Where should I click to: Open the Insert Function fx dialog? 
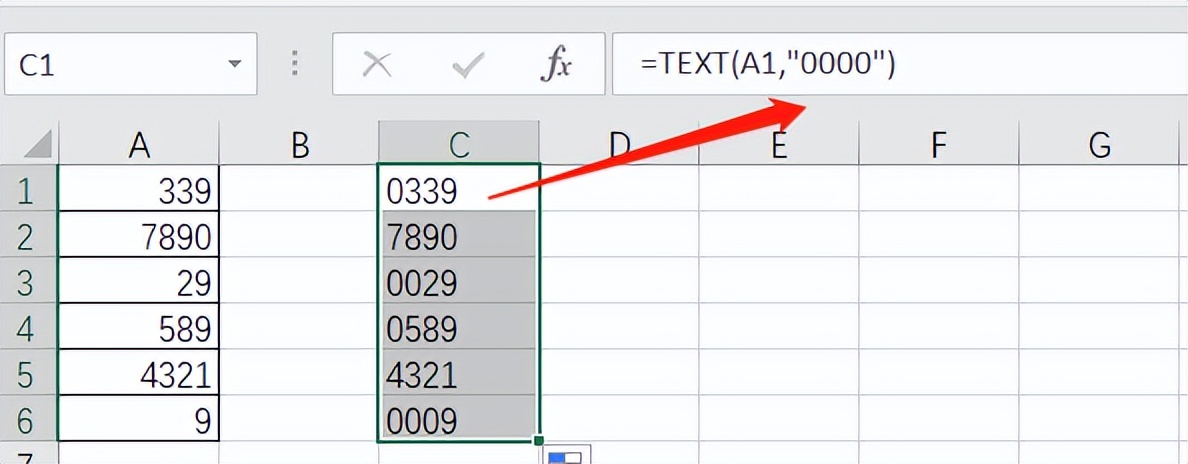(555, 65)
